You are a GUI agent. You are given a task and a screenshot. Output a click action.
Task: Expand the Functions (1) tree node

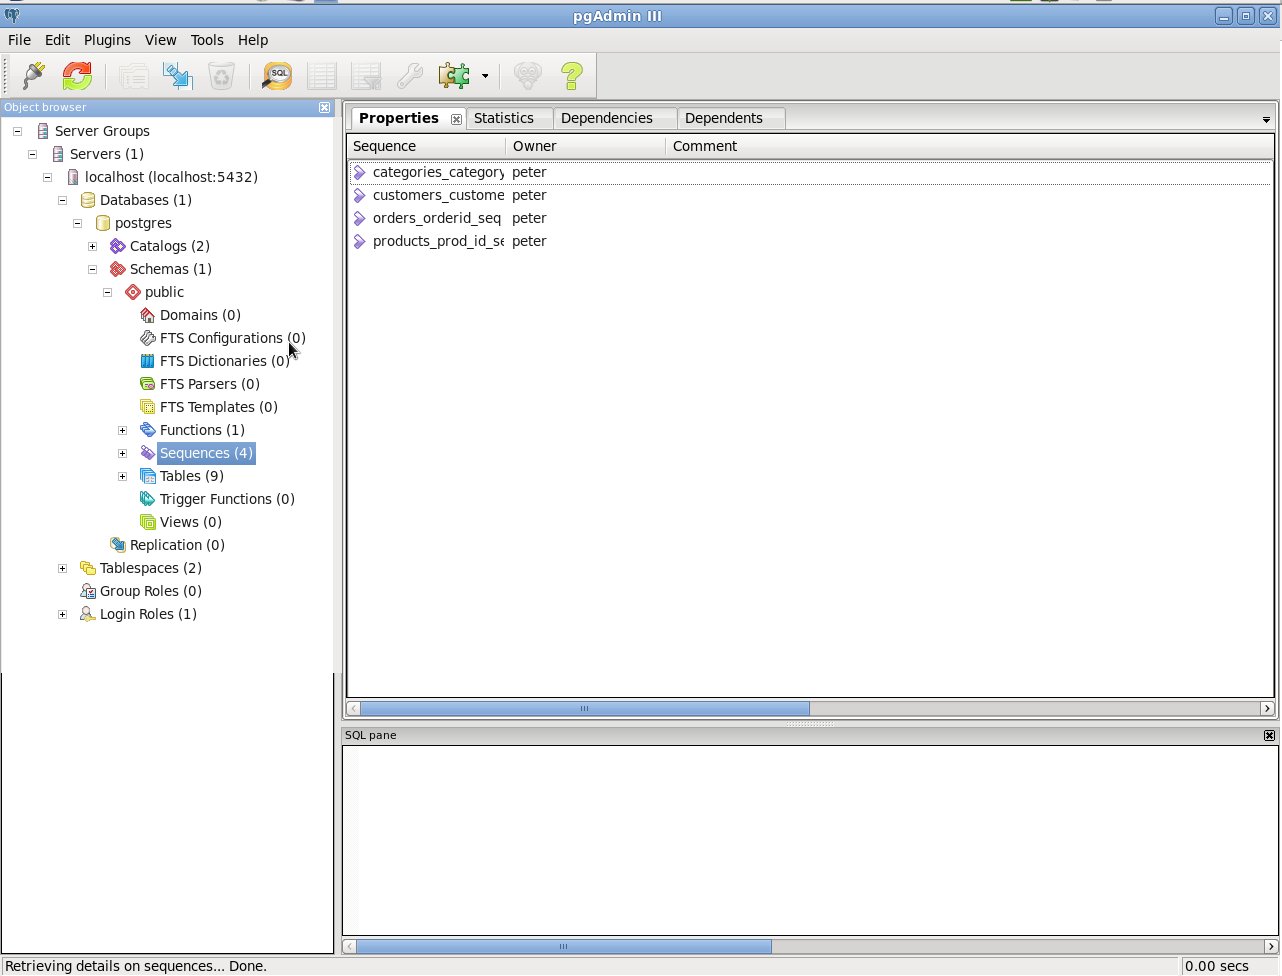(122, 430)
